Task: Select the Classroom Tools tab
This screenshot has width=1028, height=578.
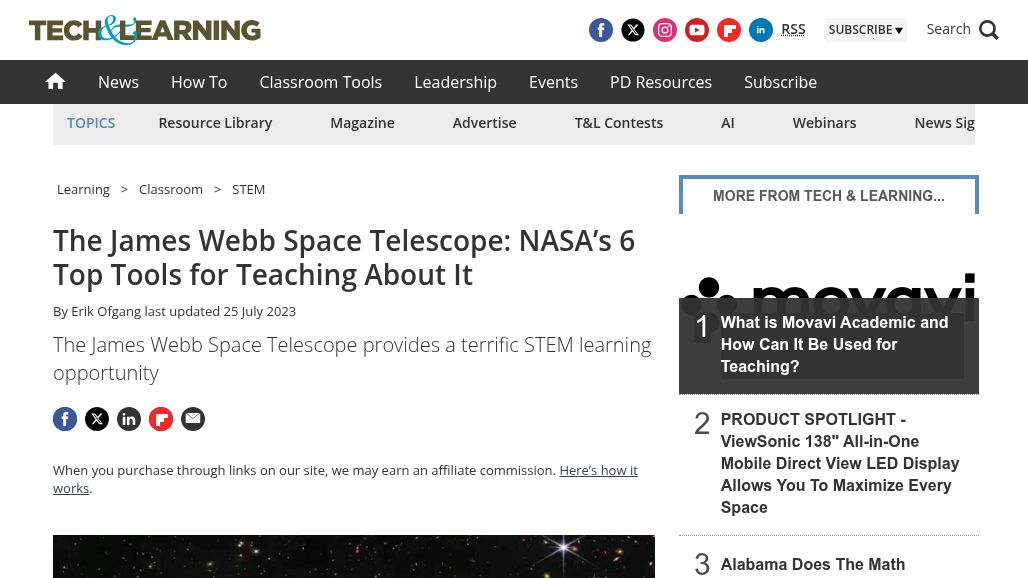Action: coord(320,82)
